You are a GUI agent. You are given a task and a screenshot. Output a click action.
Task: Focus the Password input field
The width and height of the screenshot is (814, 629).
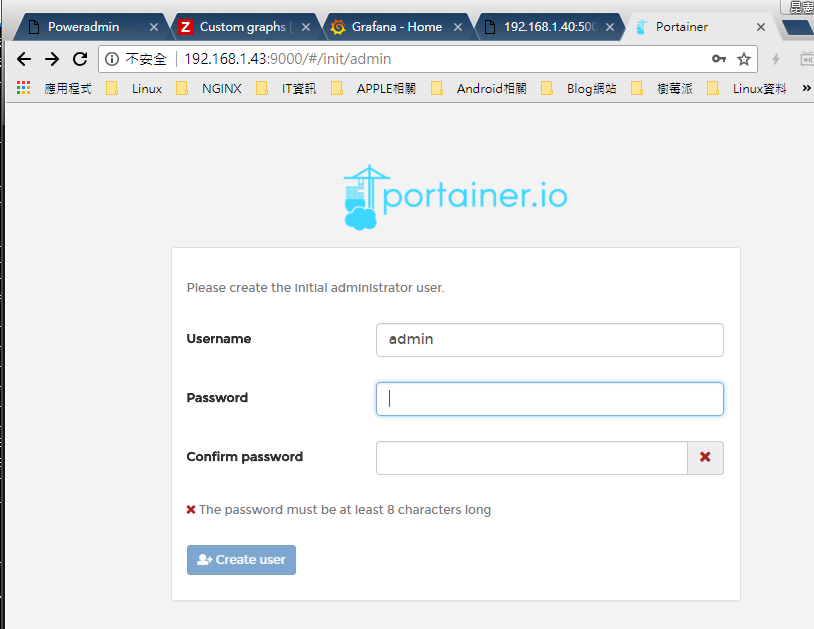point(550,399)
